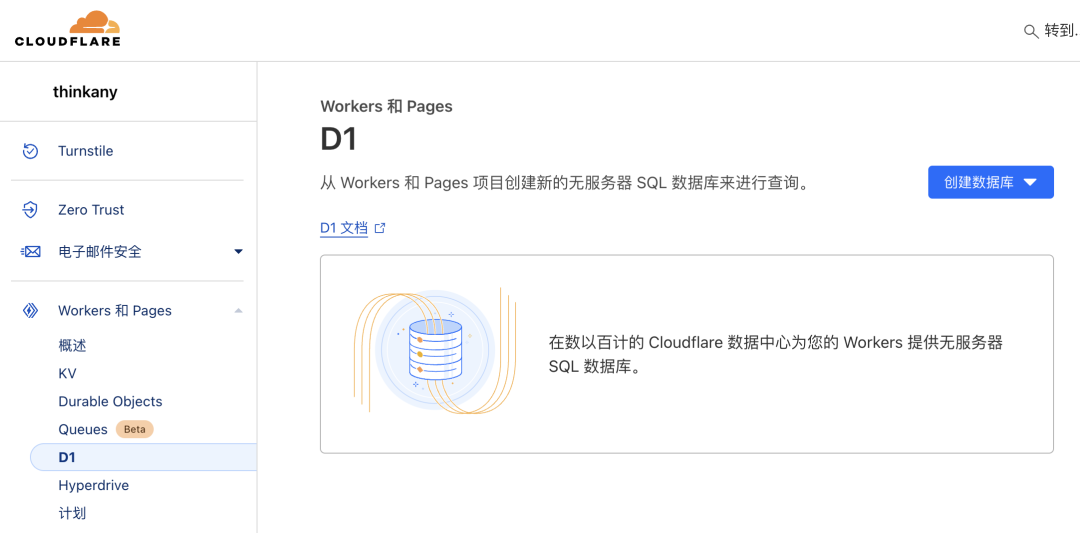Click the email security envelope icon

(30, 252)
